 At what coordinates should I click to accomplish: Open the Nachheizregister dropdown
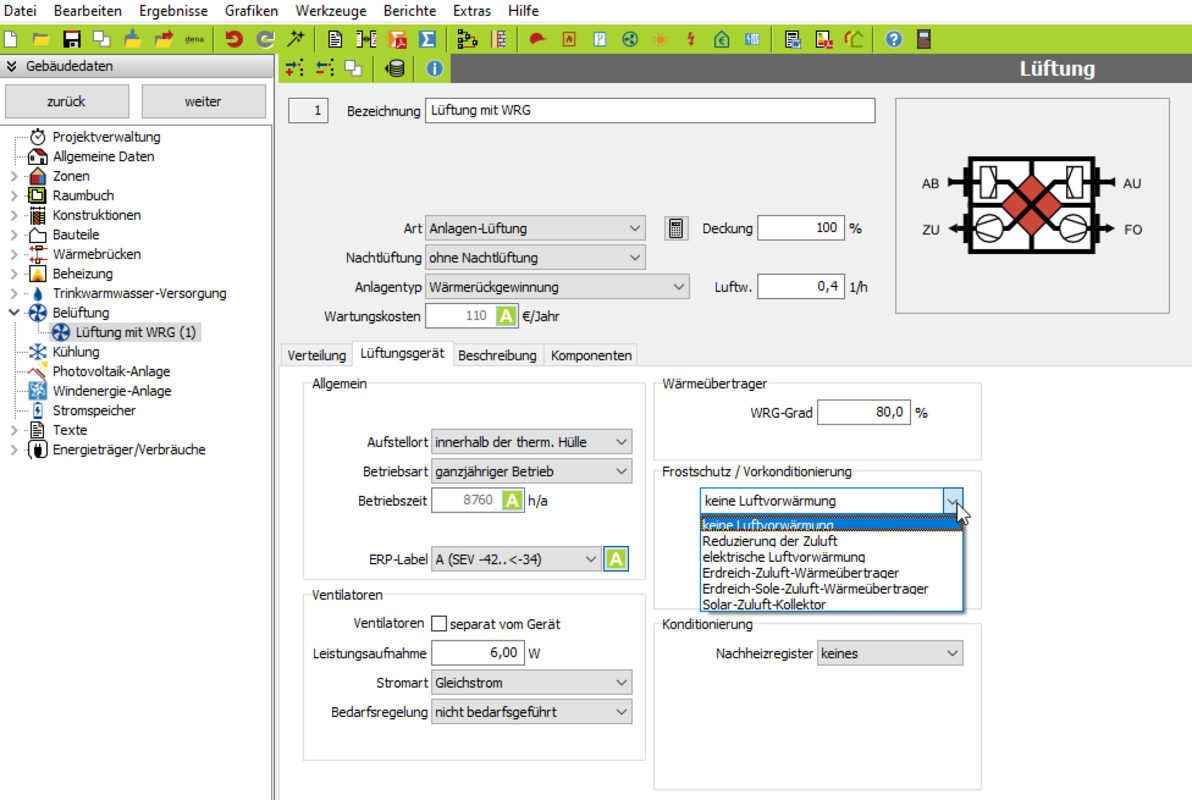tap(890, 653)
